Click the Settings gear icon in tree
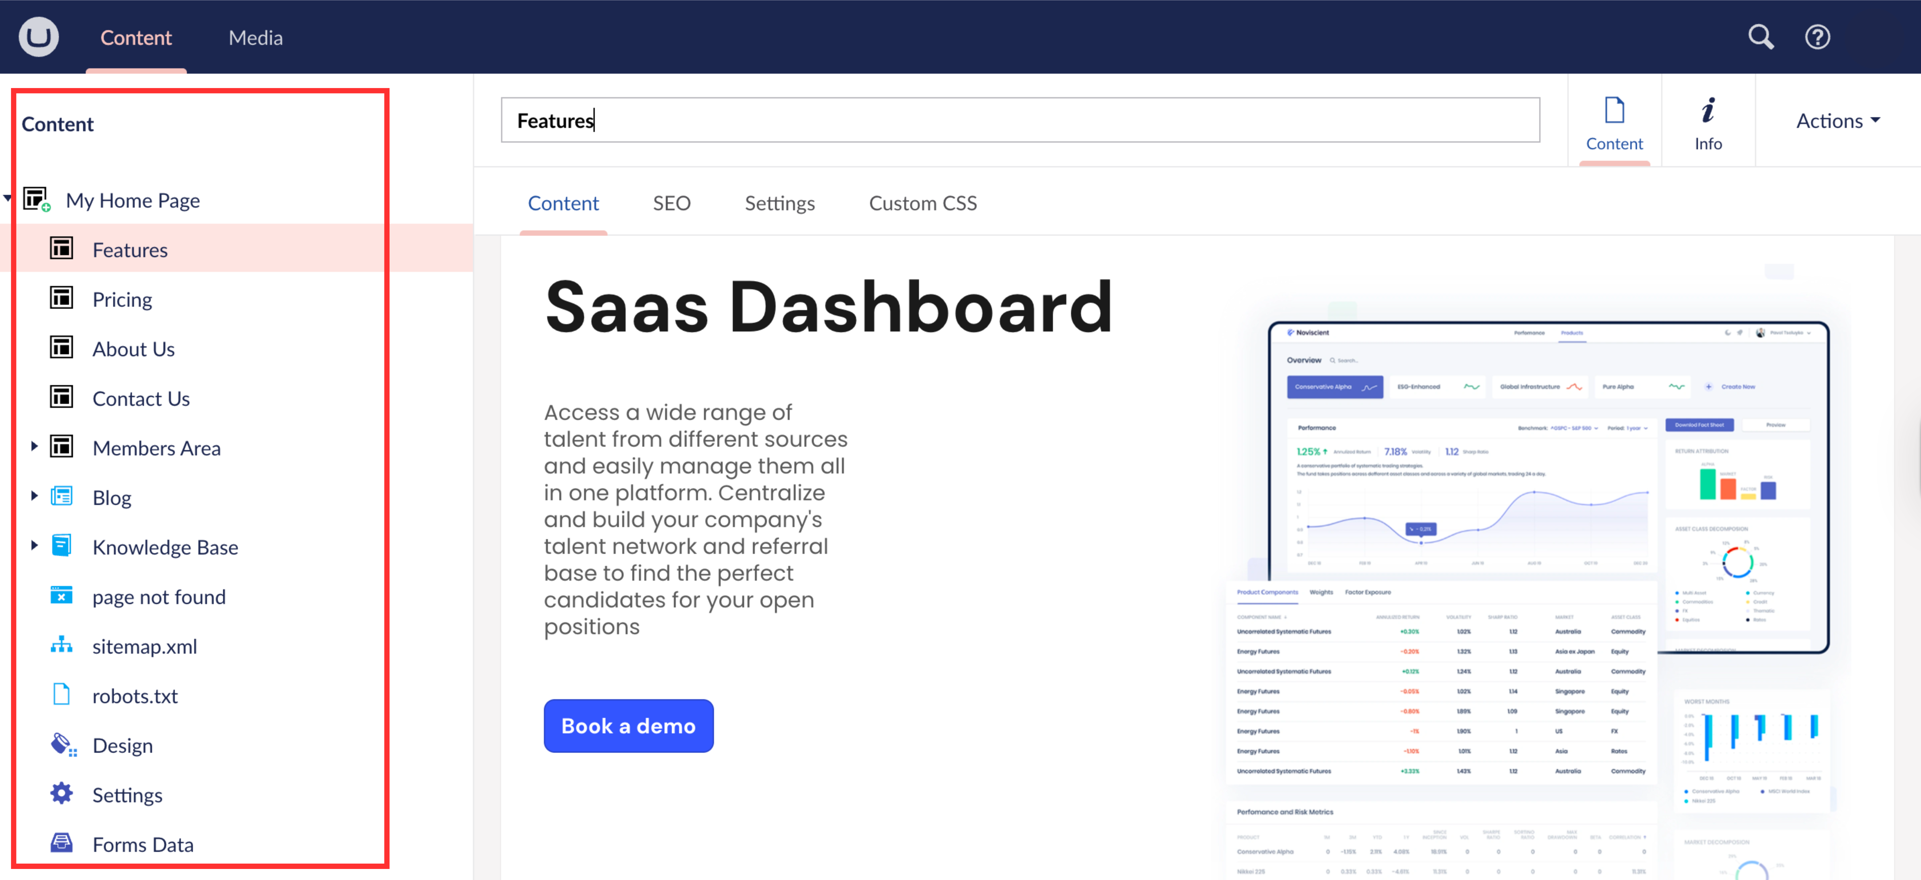 point(62,794)
